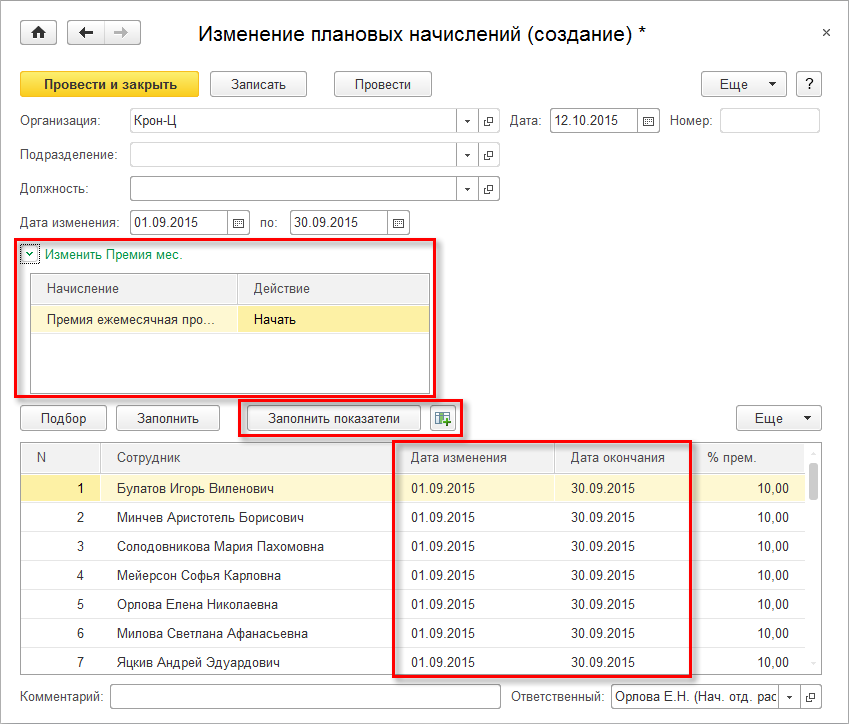Click Дата окончания cell for Орлова
Screen dimensions: 849x724
click(623, 605)
